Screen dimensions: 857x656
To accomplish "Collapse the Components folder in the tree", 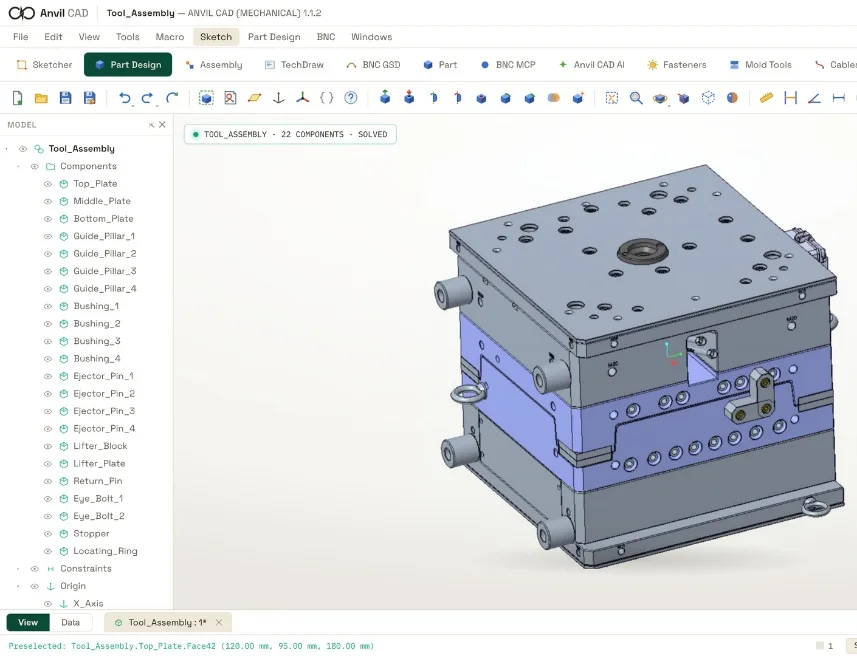I will pyautogui.click(x=18, y=166).
